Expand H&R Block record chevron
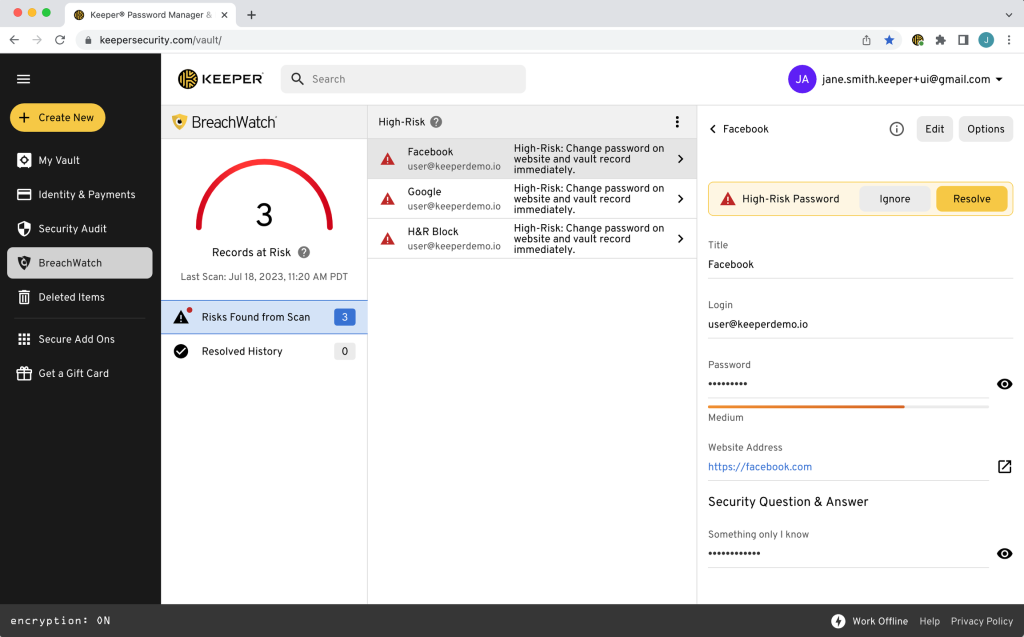The image size is (1024, 637). [680, 238]
